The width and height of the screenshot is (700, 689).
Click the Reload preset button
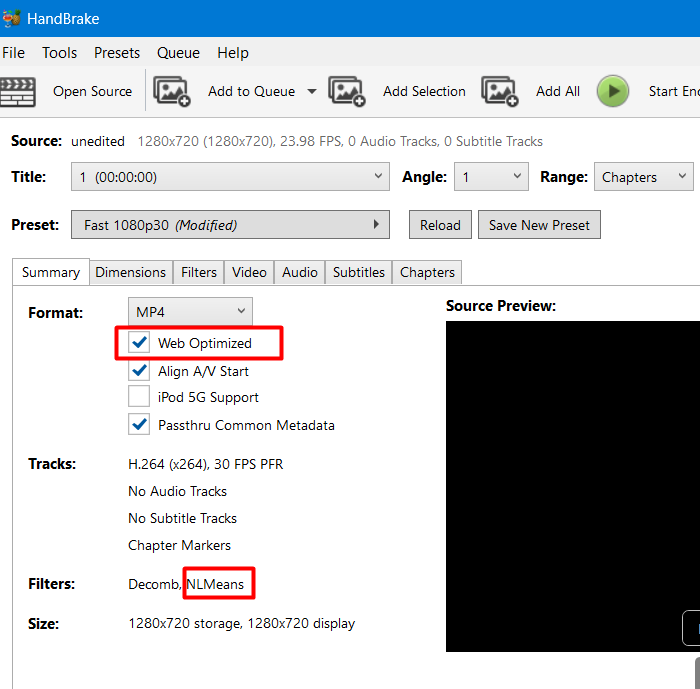tap(440, 225)
